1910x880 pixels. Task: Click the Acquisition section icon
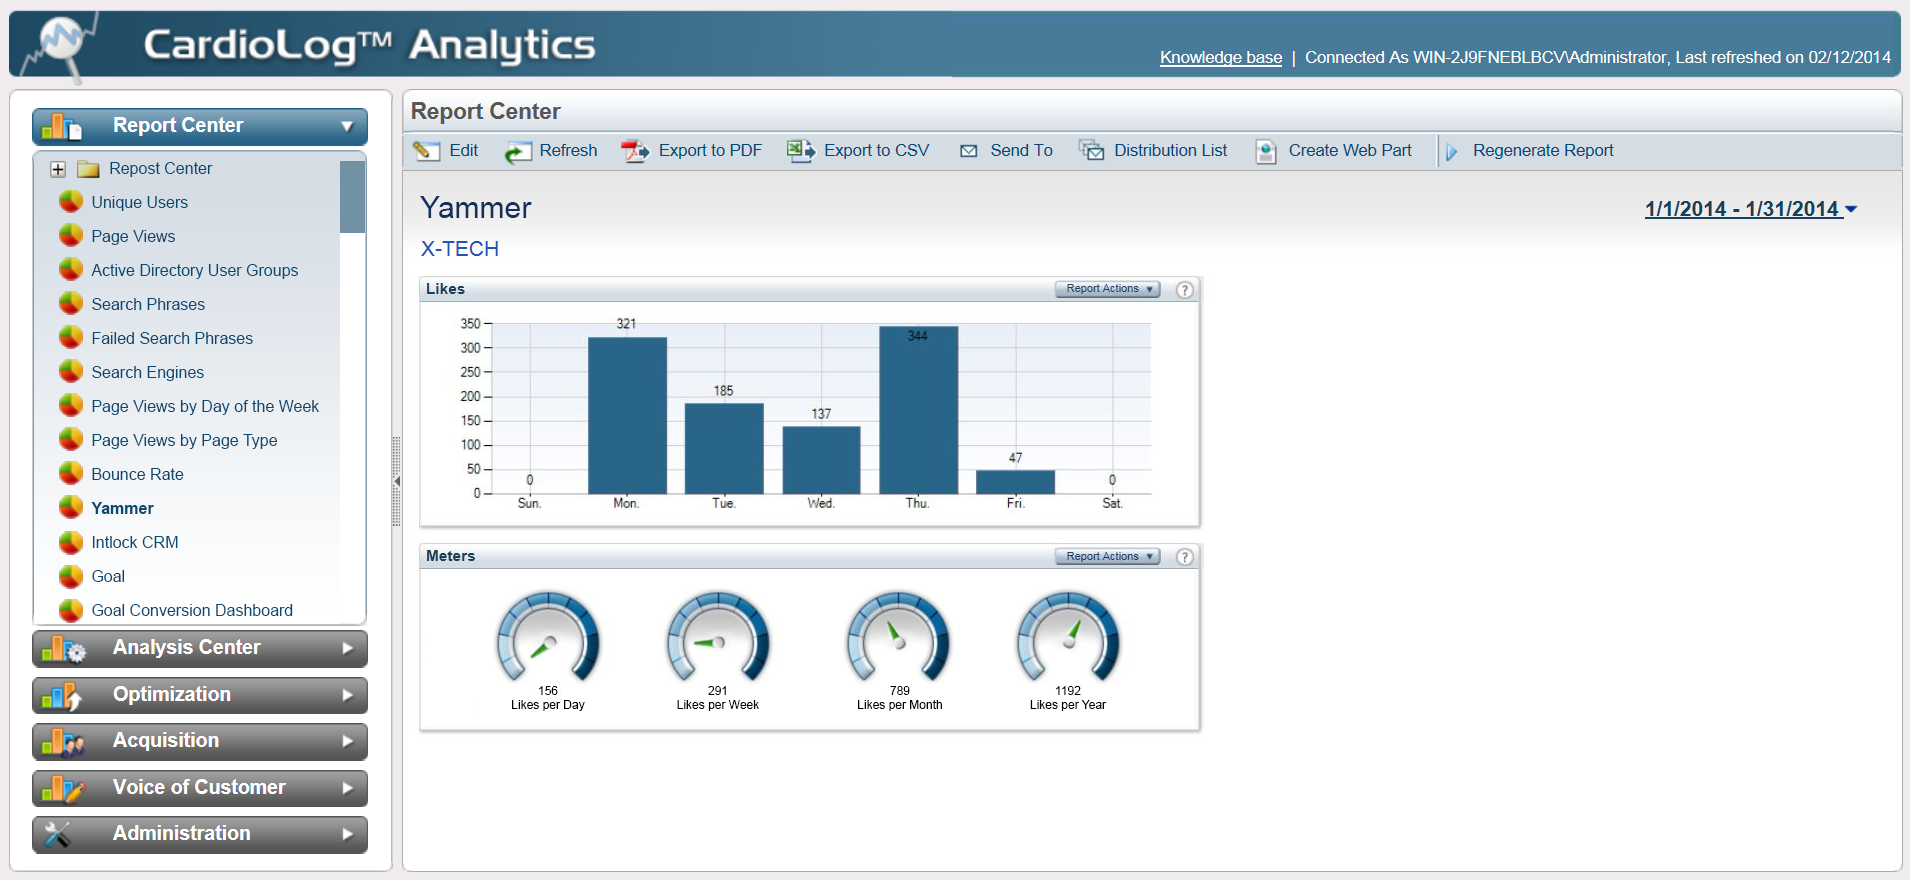(x=63, y=742)
